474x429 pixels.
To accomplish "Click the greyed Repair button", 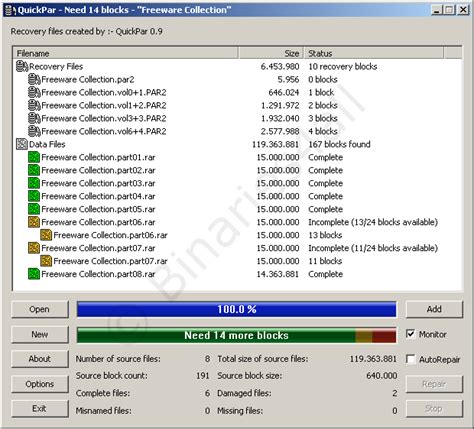I will pos(434,384).
